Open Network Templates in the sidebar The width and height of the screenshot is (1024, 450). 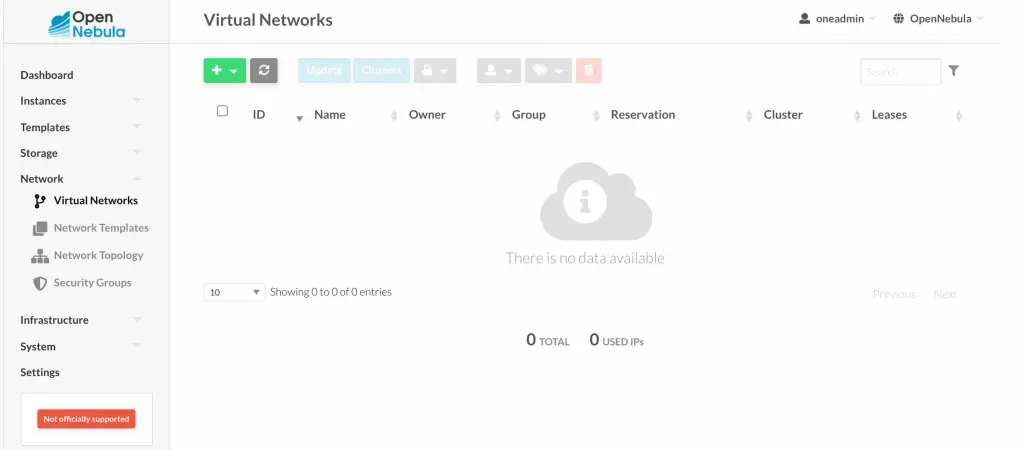[x=101, y=228]
